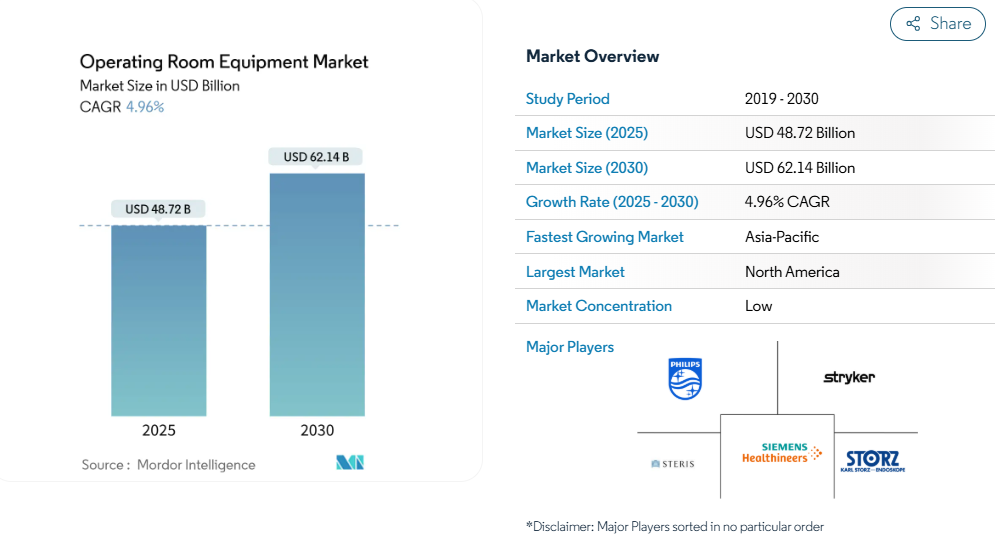Click the Steris logo

pyautogui.click(x=673, y=464)
